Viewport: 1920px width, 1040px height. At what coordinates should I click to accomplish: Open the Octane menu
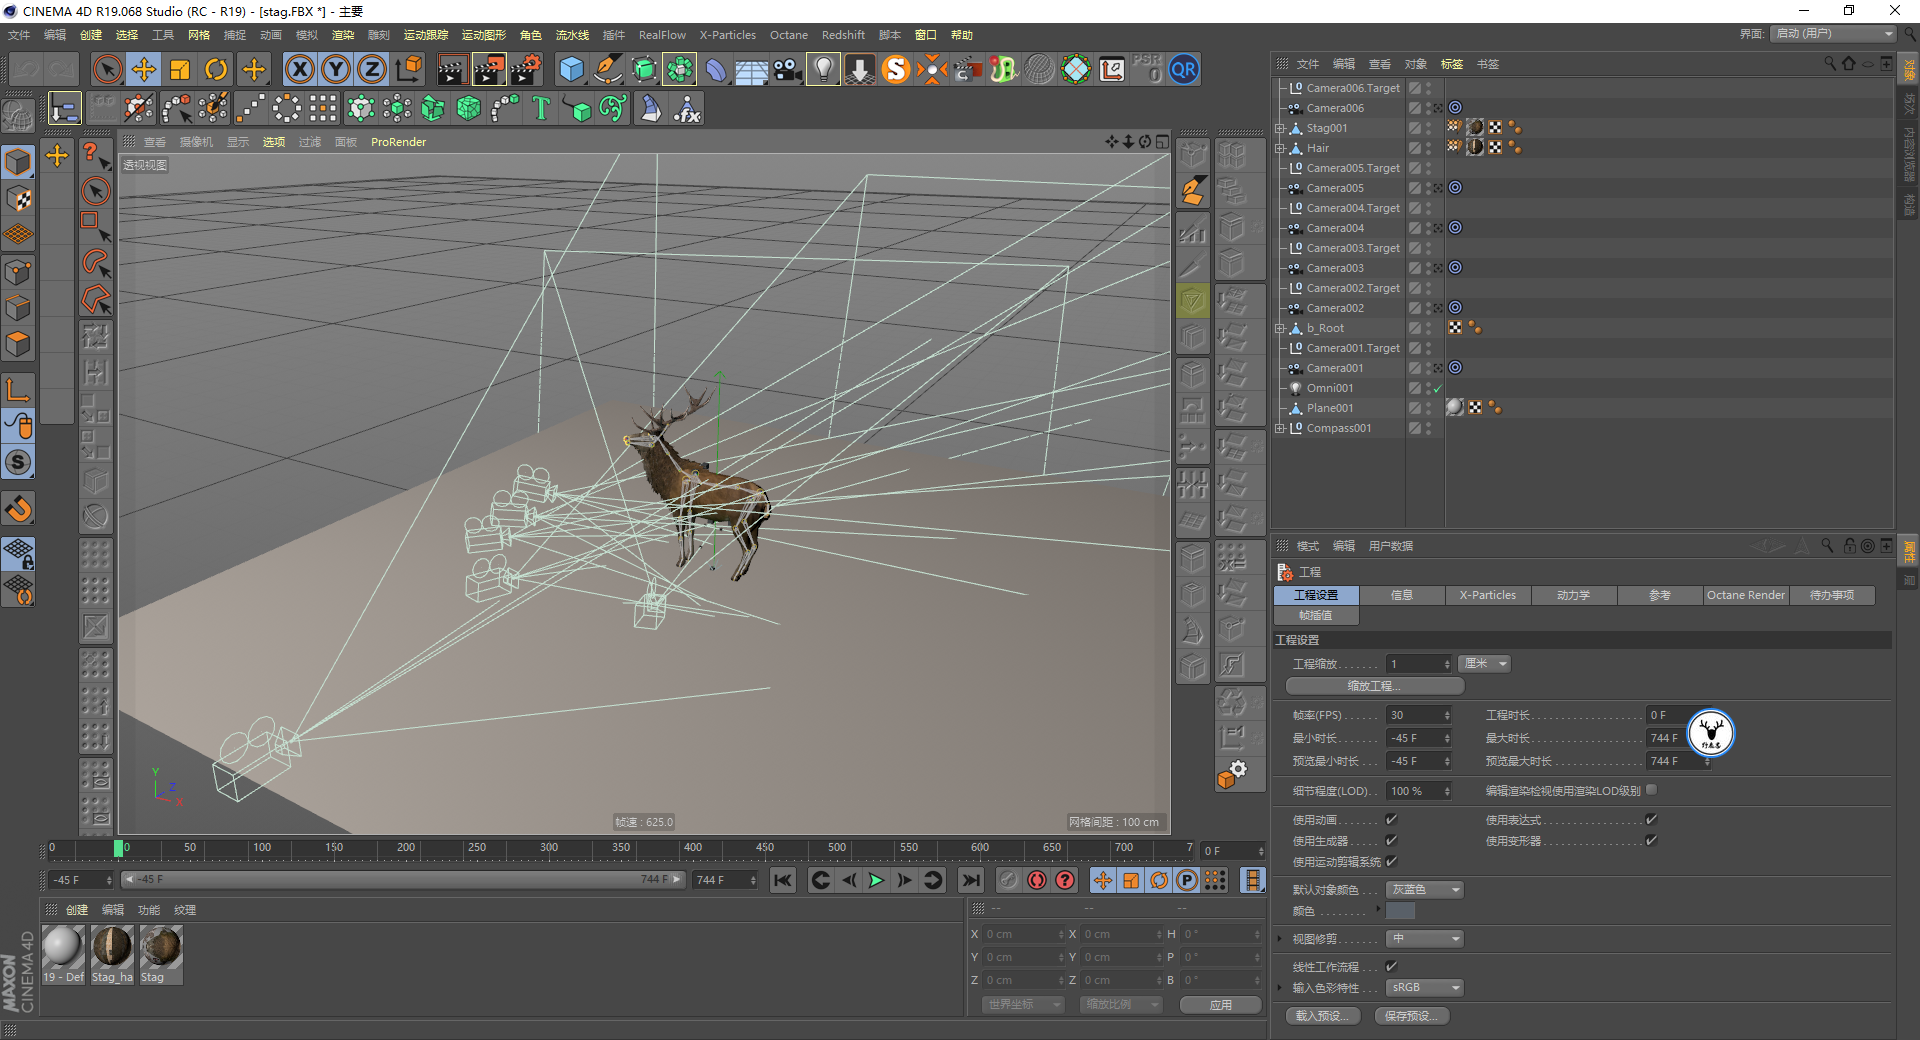tap(788, 35)
